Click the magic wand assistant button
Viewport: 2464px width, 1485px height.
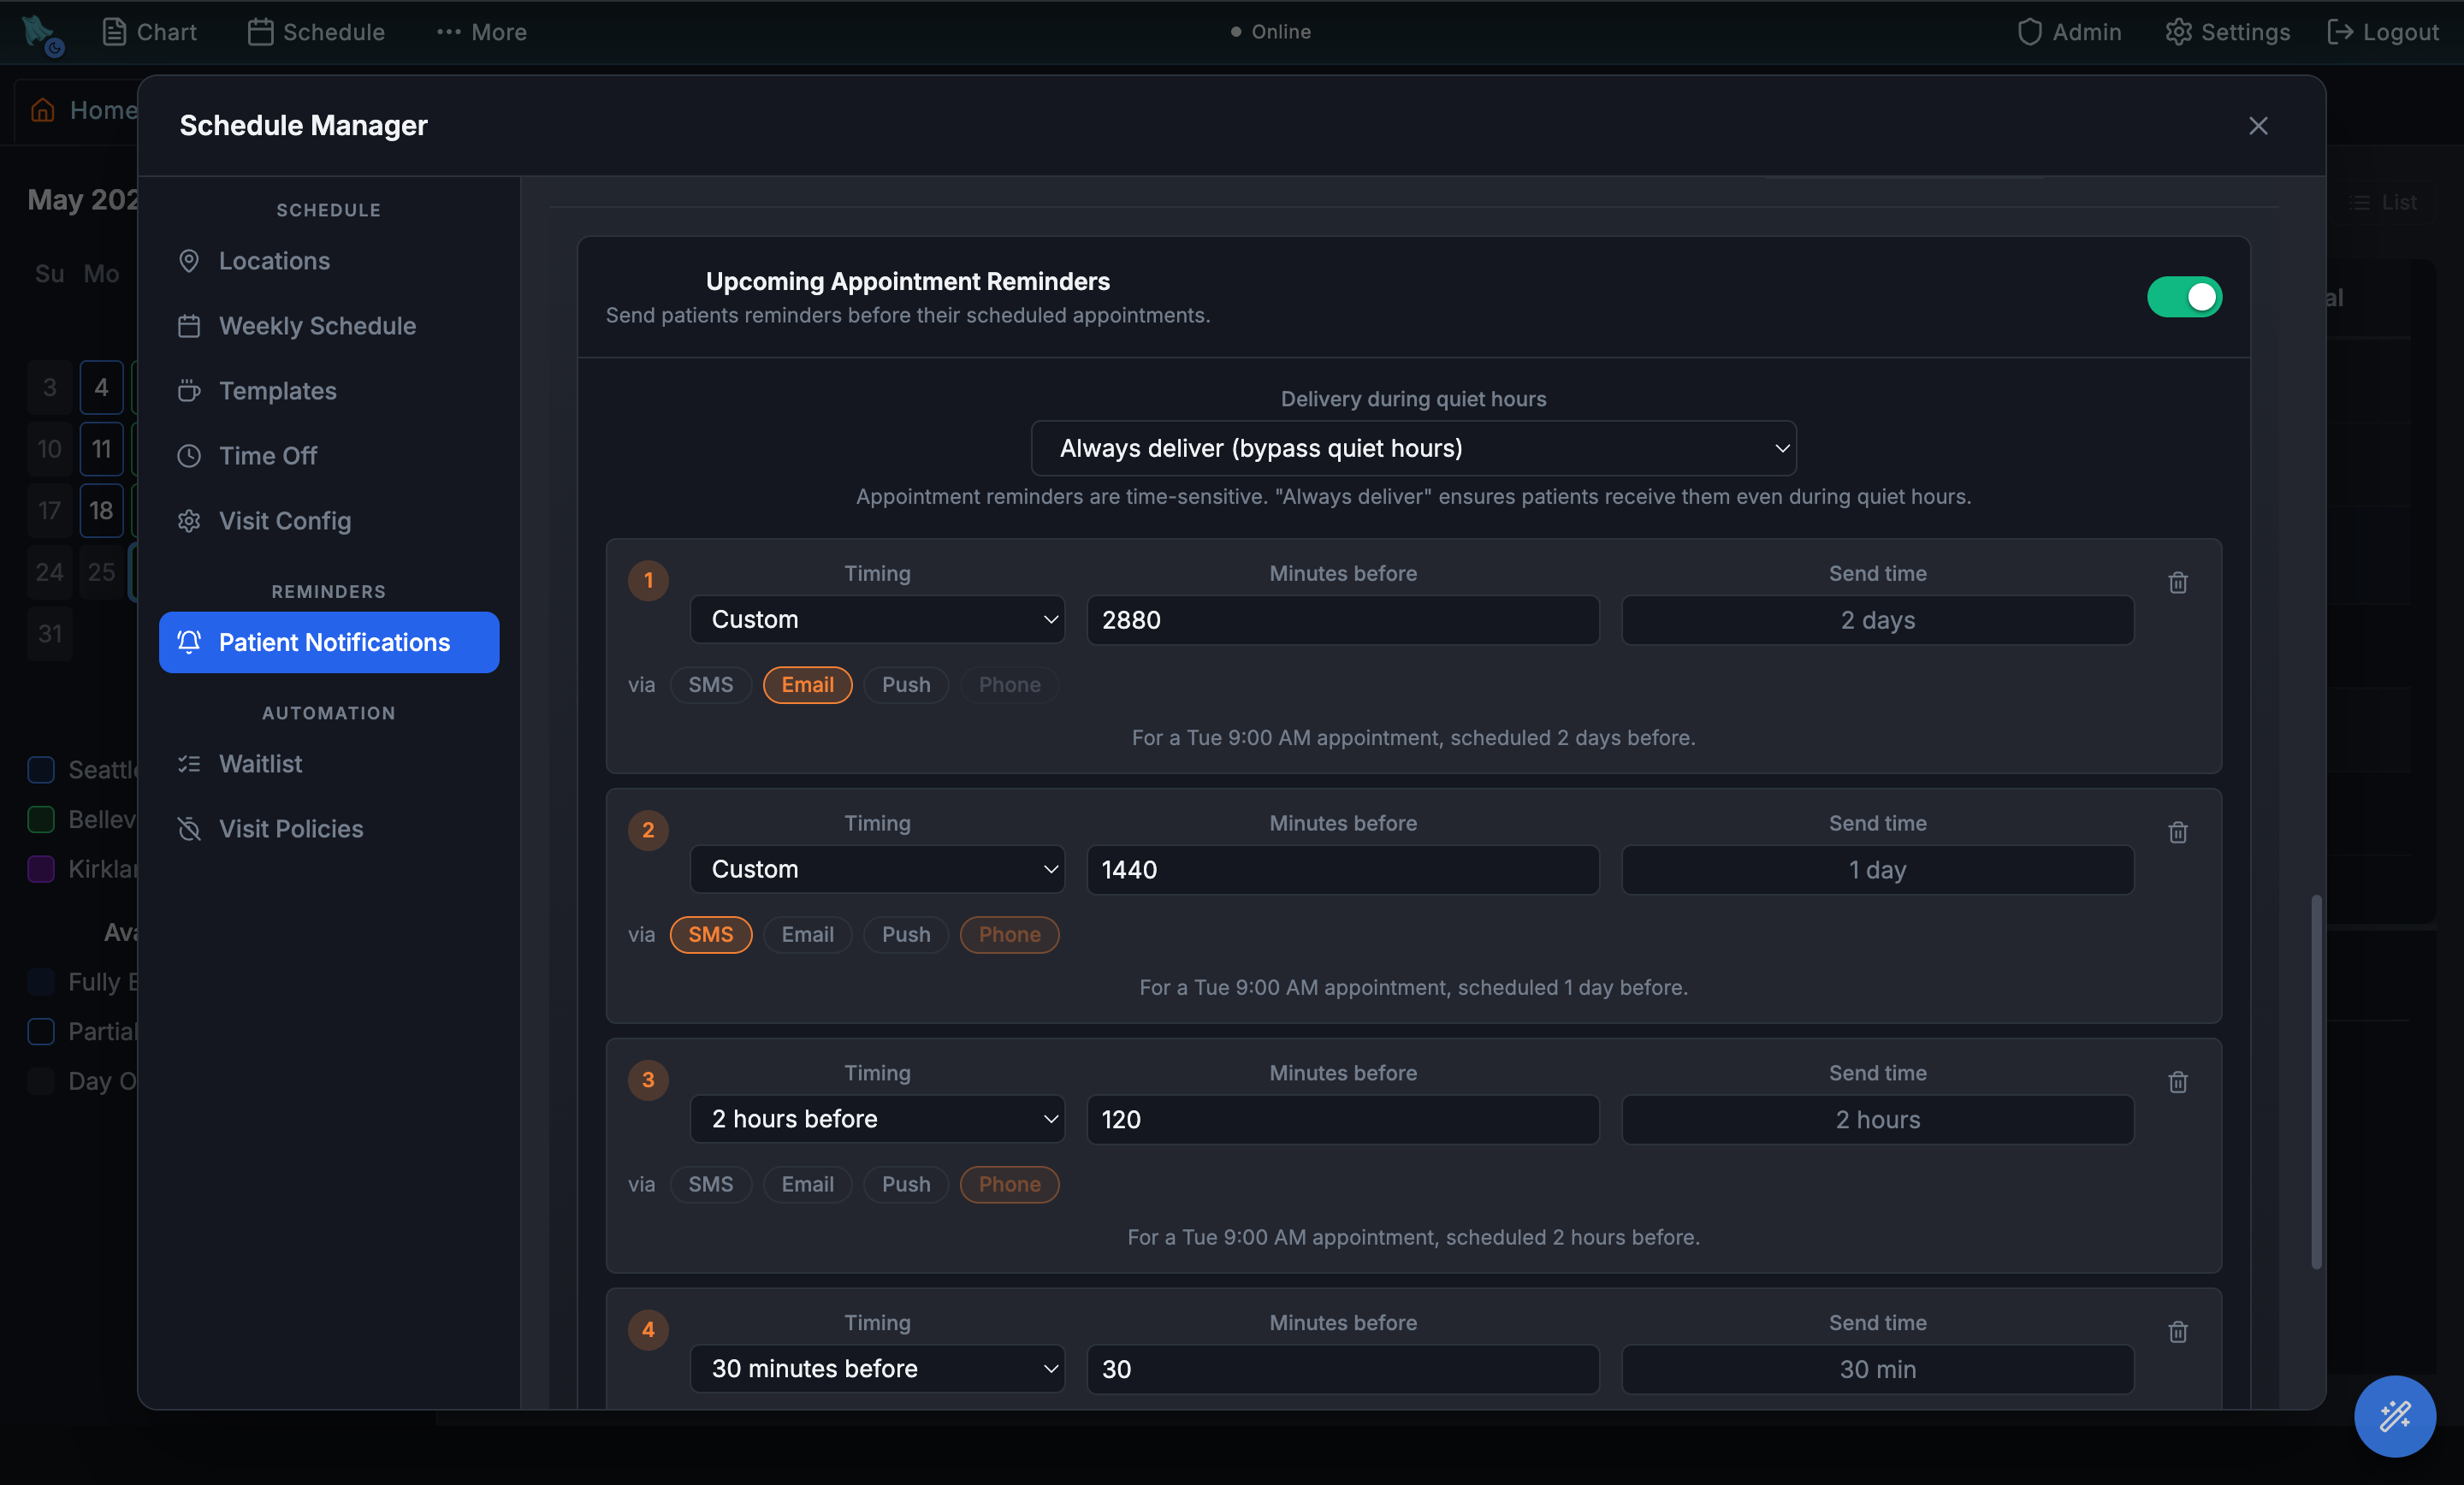pyautogui.click(x=2394, y=1416)
